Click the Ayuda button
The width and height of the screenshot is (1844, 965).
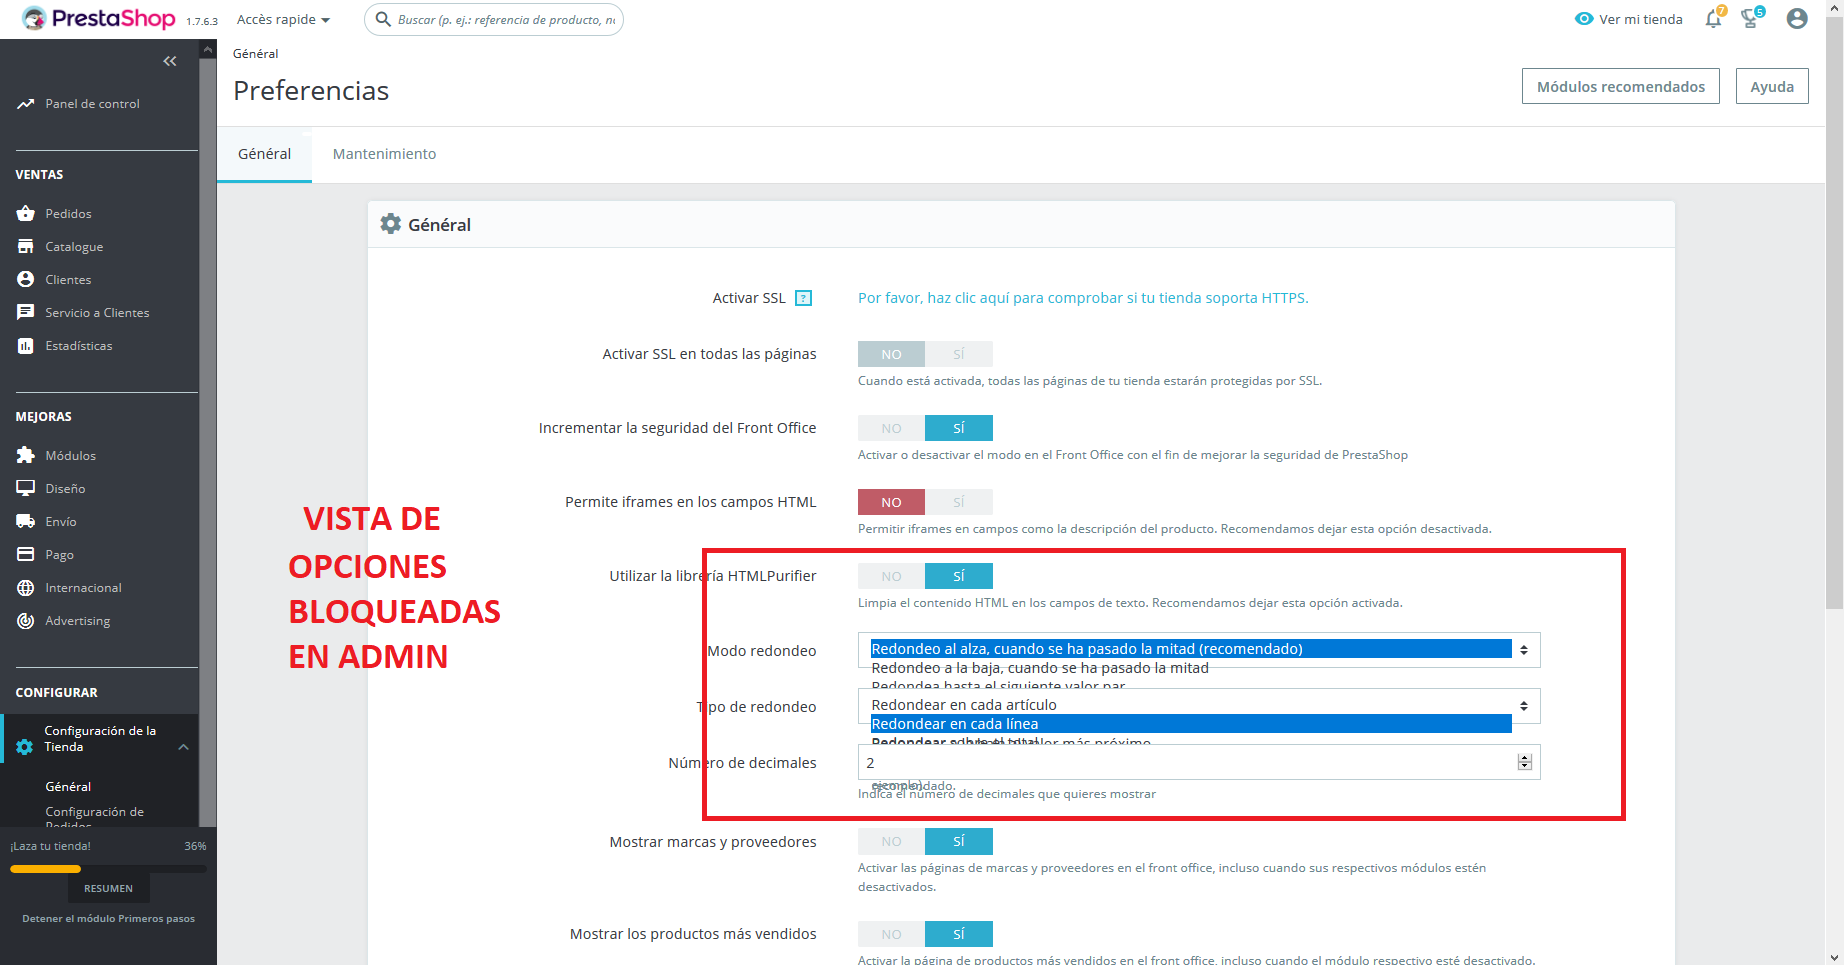[1772, 87]
